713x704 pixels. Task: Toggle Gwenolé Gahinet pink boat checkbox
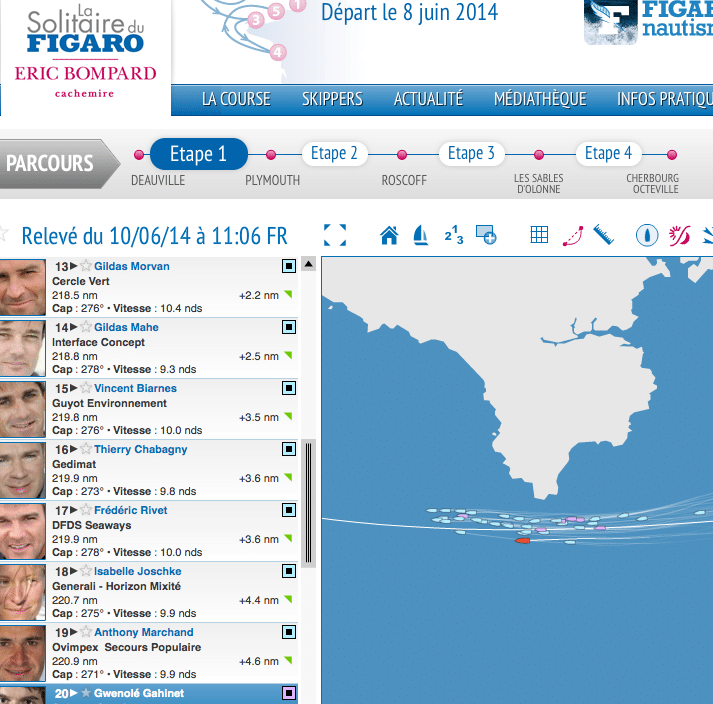[x=289, y=693]
